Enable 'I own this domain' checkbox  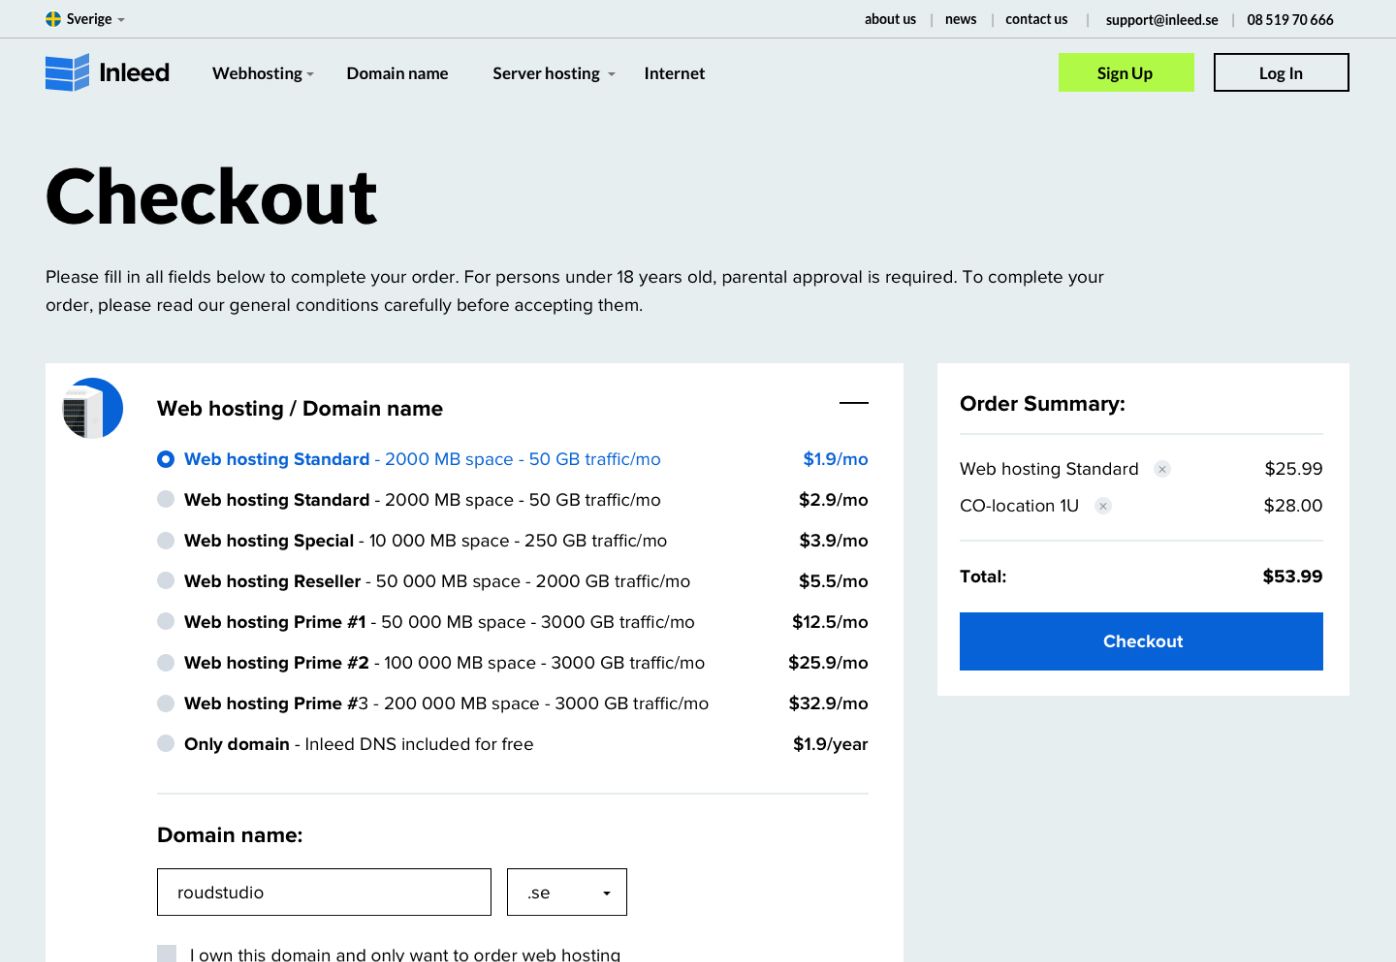[165, 953]
